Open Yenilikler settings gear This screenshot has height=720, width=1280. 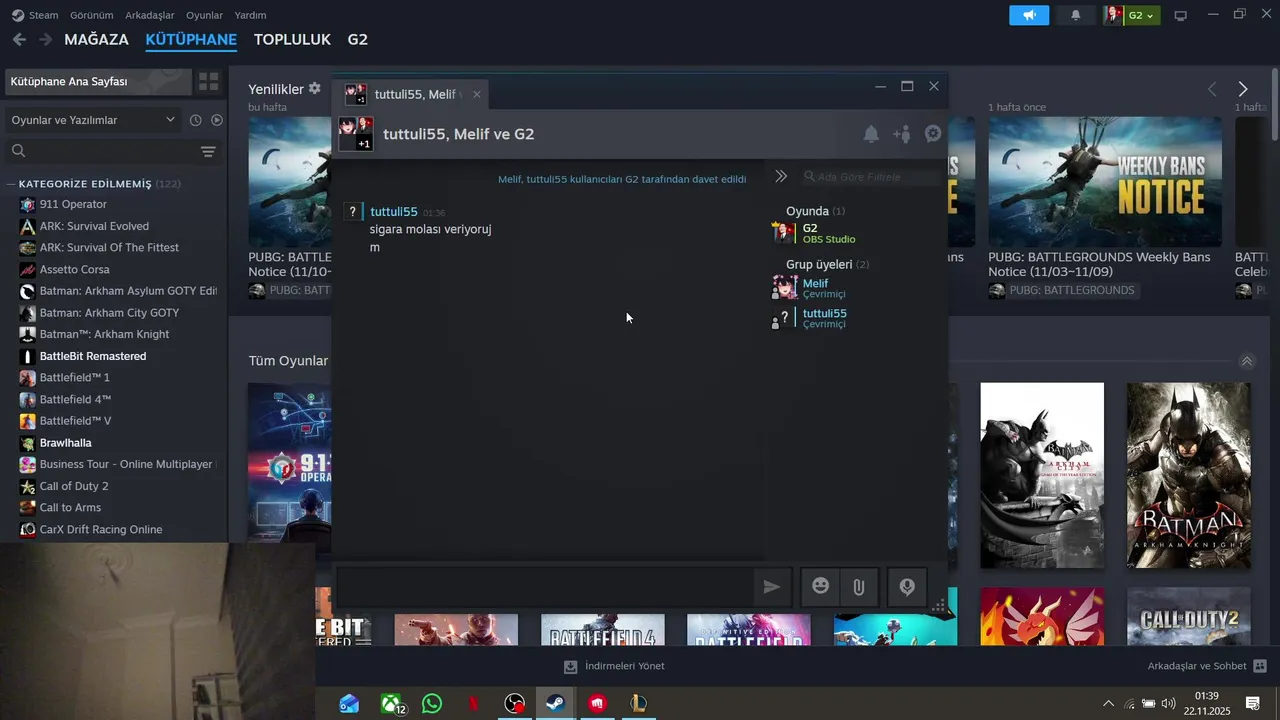coord(315,89)
